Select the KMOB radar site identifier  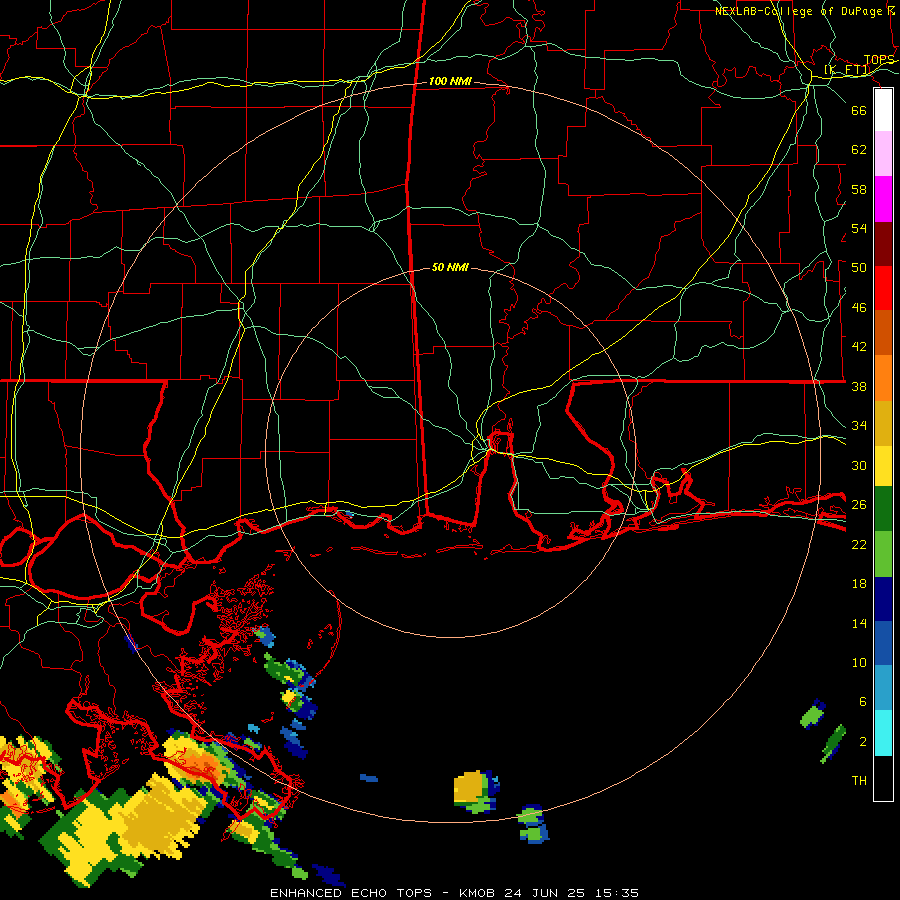point(477,893)
